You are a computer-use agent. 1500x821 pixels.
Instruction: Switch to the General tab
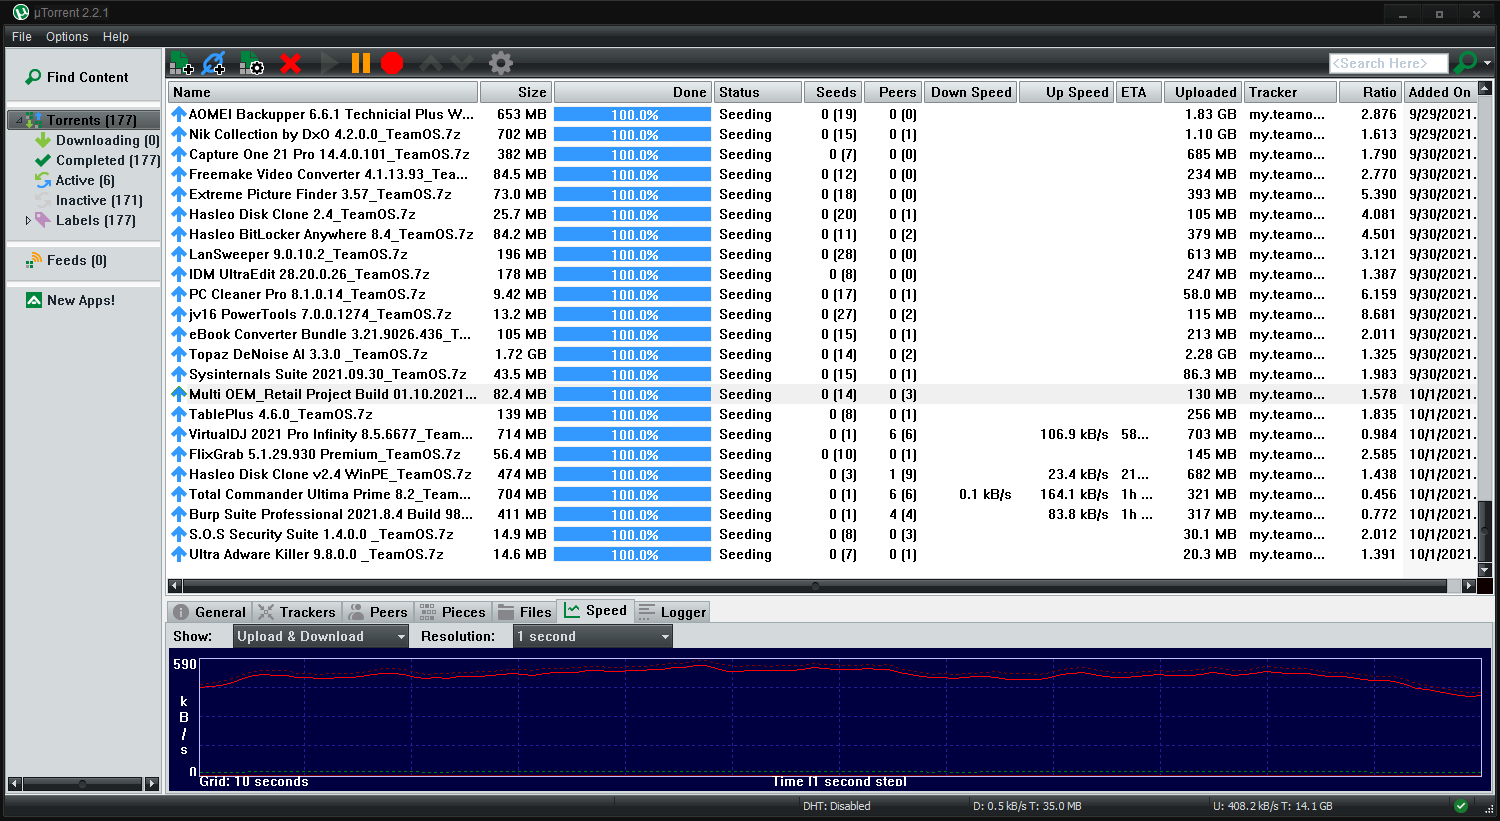(x=209, y=612)
